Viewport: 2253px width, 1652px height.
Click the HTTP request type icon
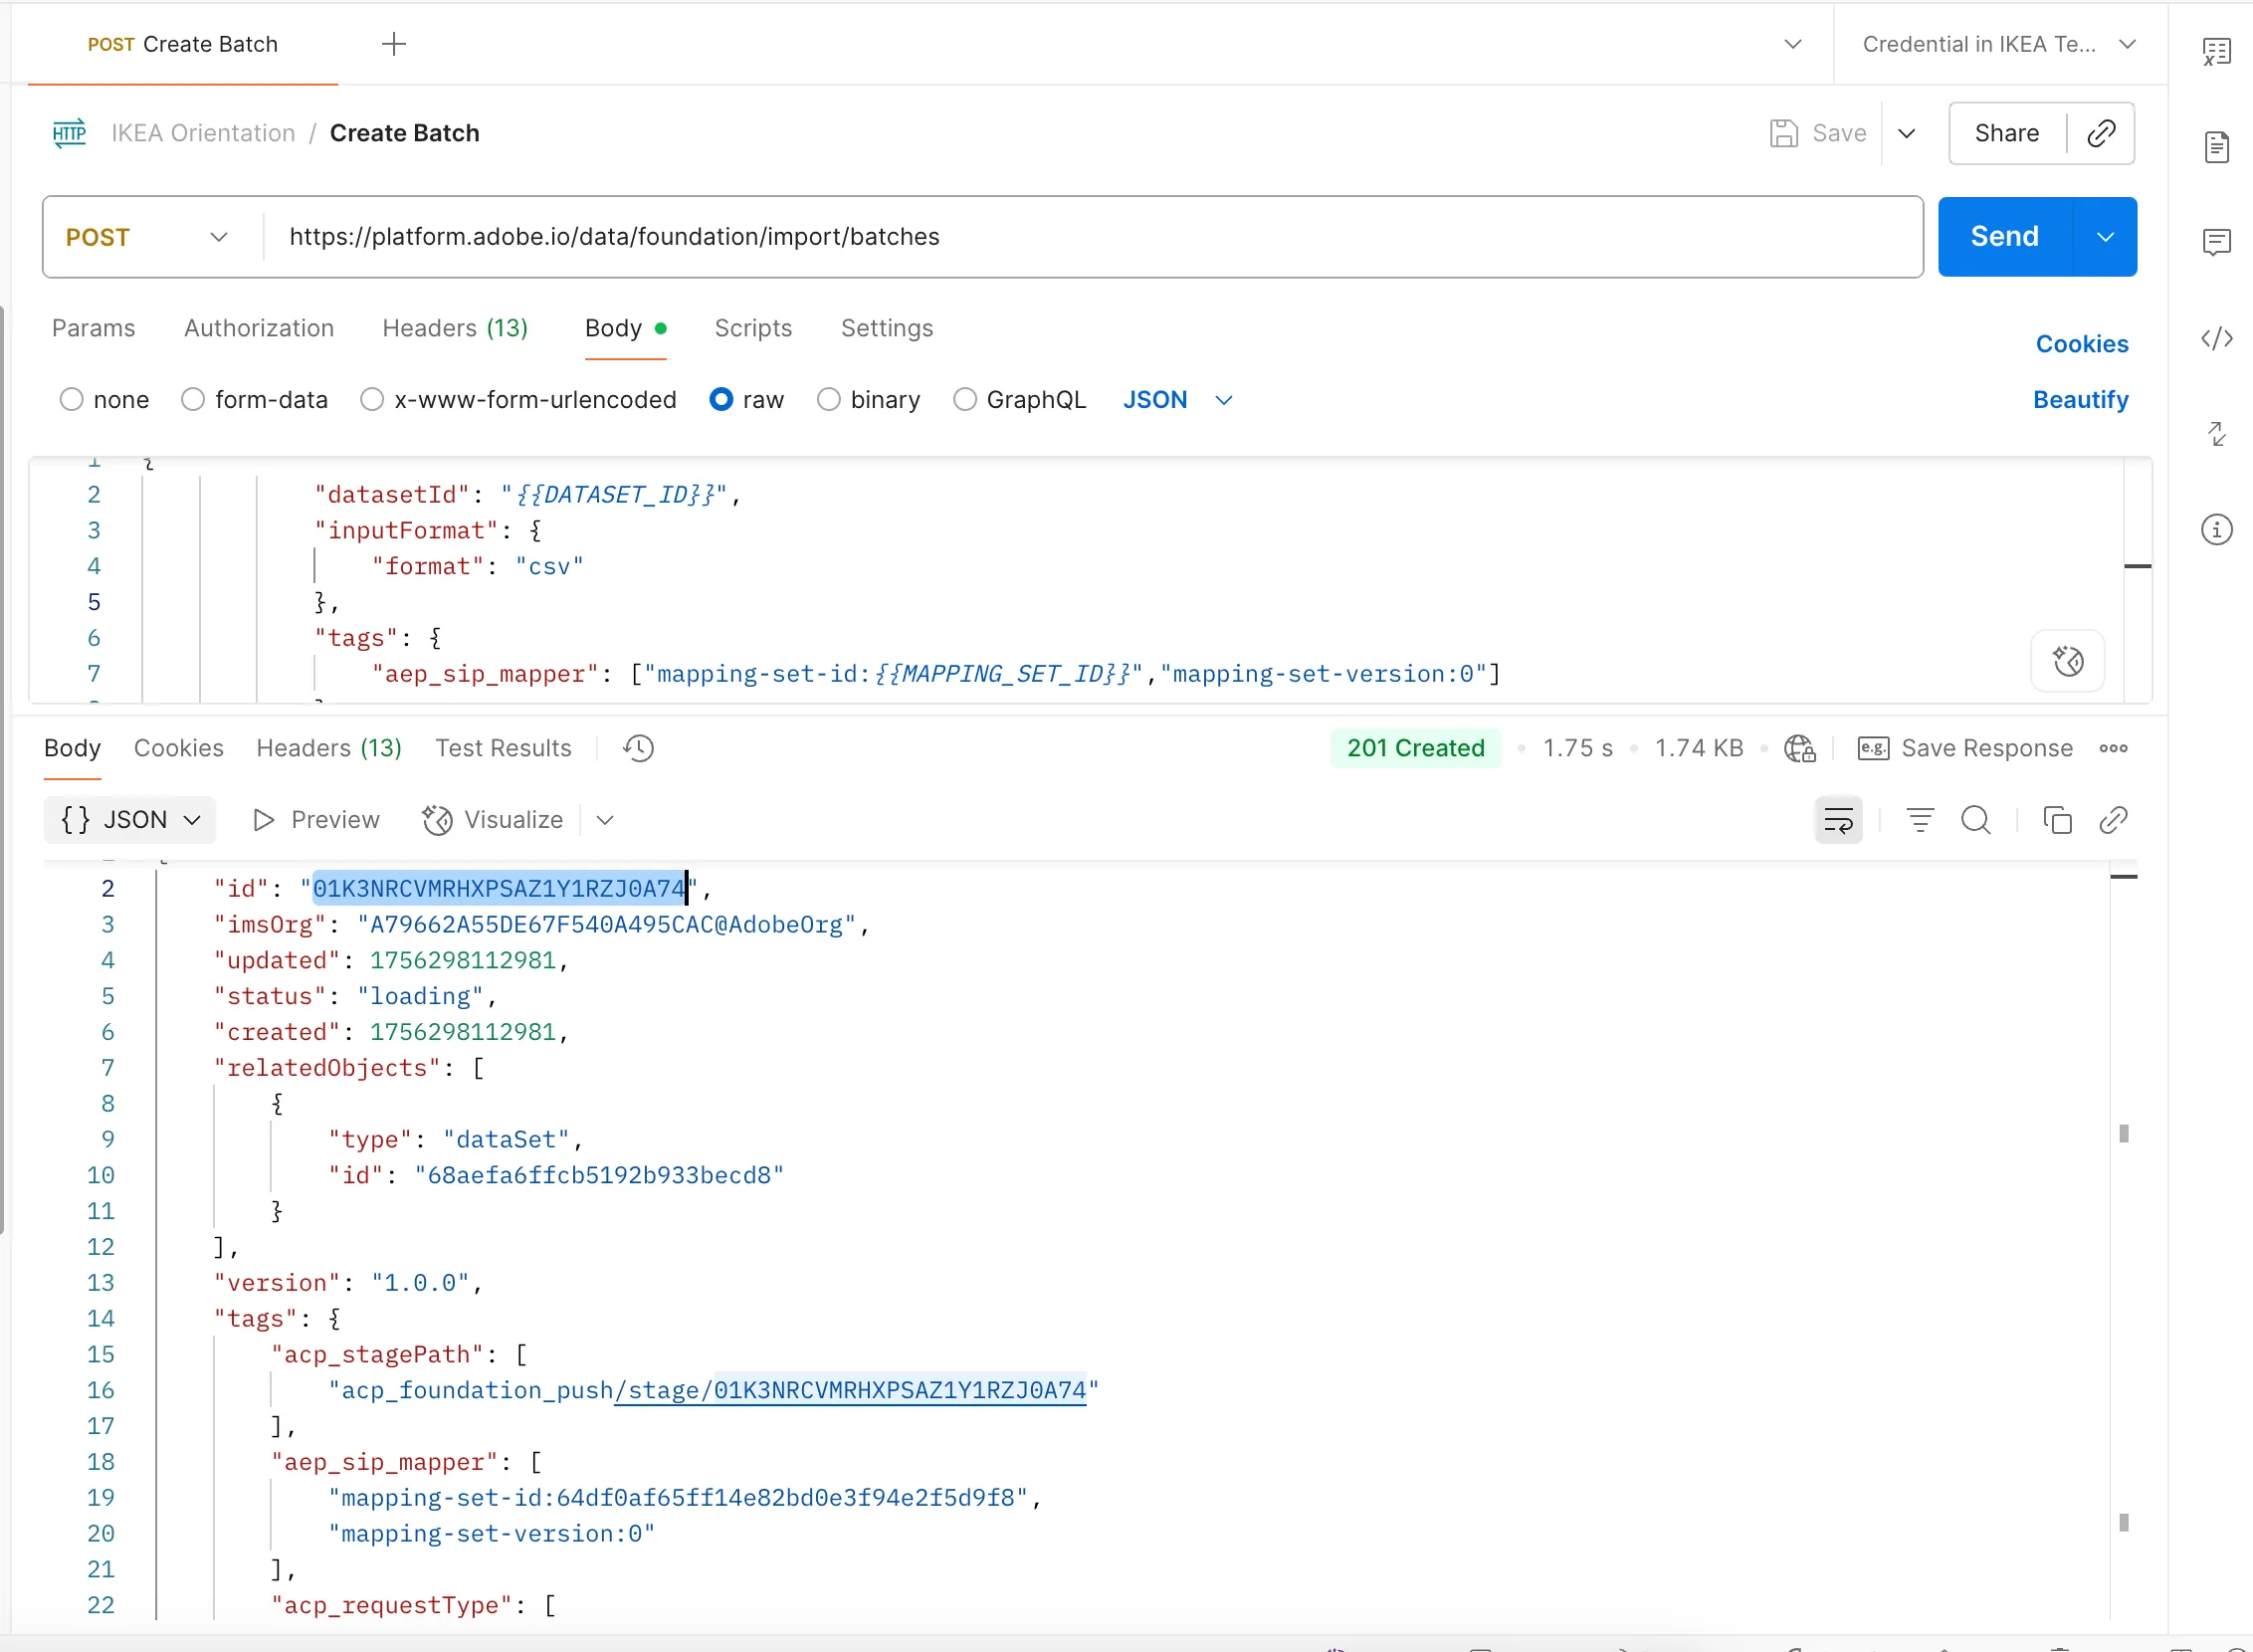tap(69, 133)
